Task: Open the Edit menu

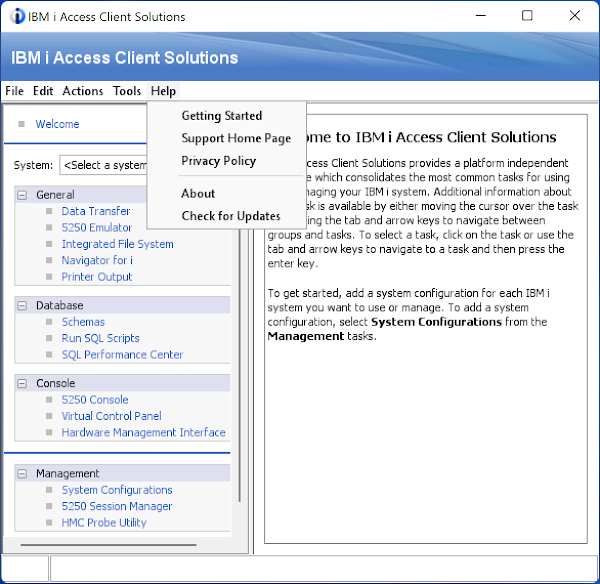Action: (x=43, y=91)
